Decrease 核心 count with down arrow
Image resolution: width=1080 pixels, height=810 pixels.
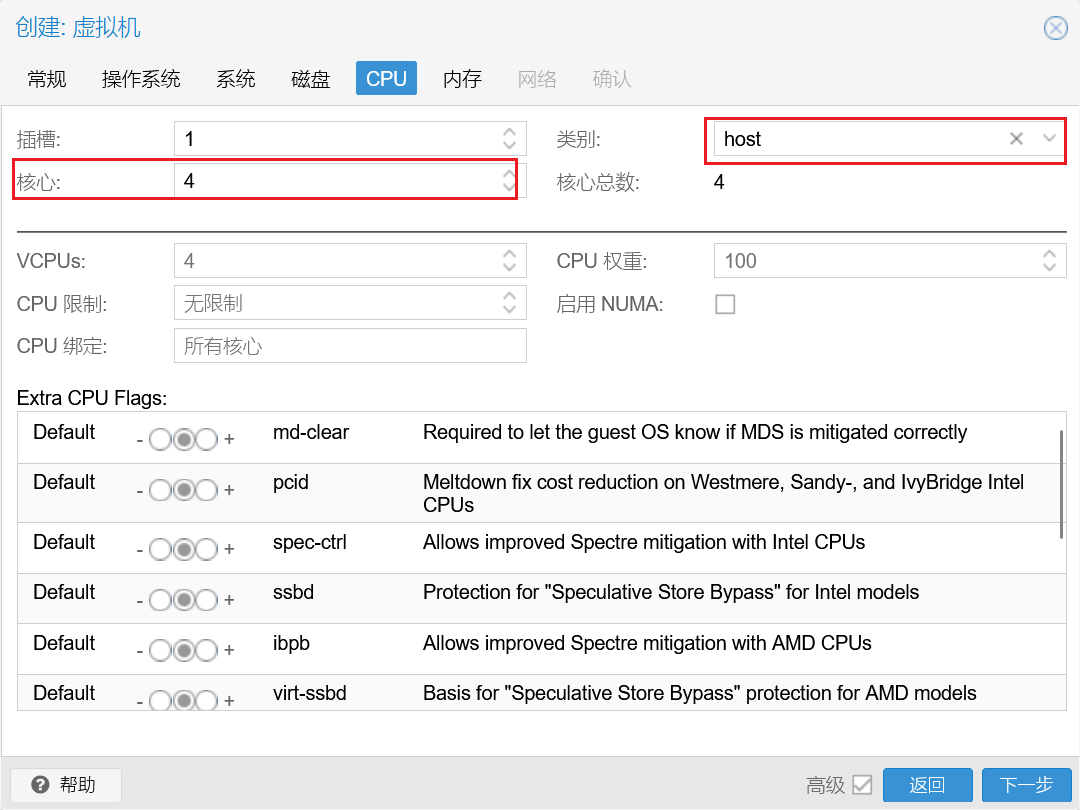509,188
